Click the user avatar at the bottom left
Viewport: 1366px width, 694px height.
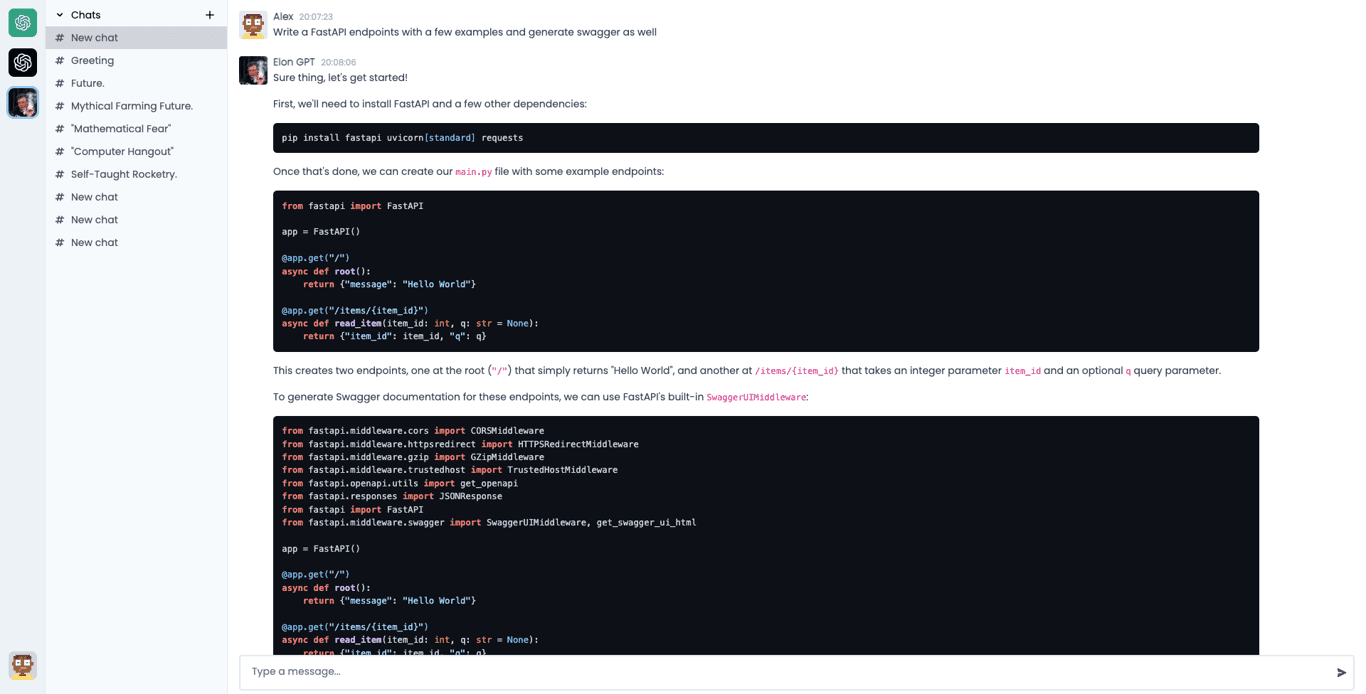[x=22, y=665]
